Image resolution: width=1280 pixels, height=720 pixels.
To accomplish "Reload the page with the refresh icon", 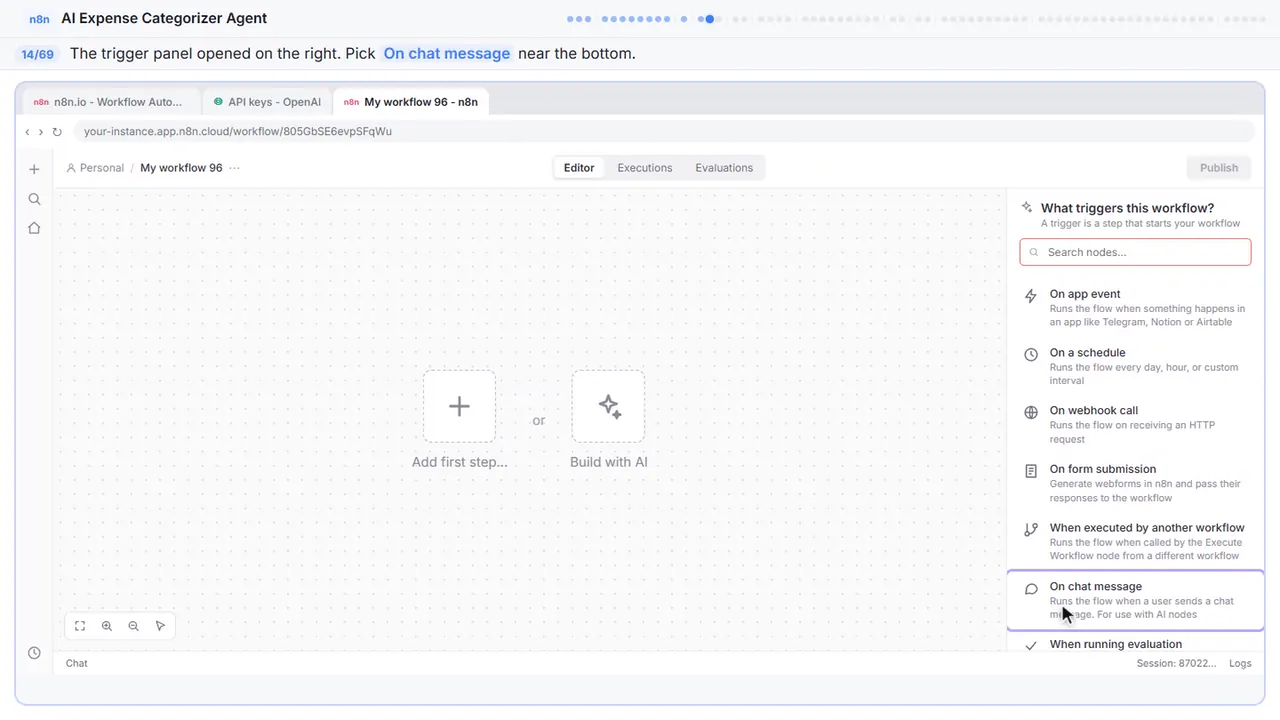I will click(x=57, y=132).
